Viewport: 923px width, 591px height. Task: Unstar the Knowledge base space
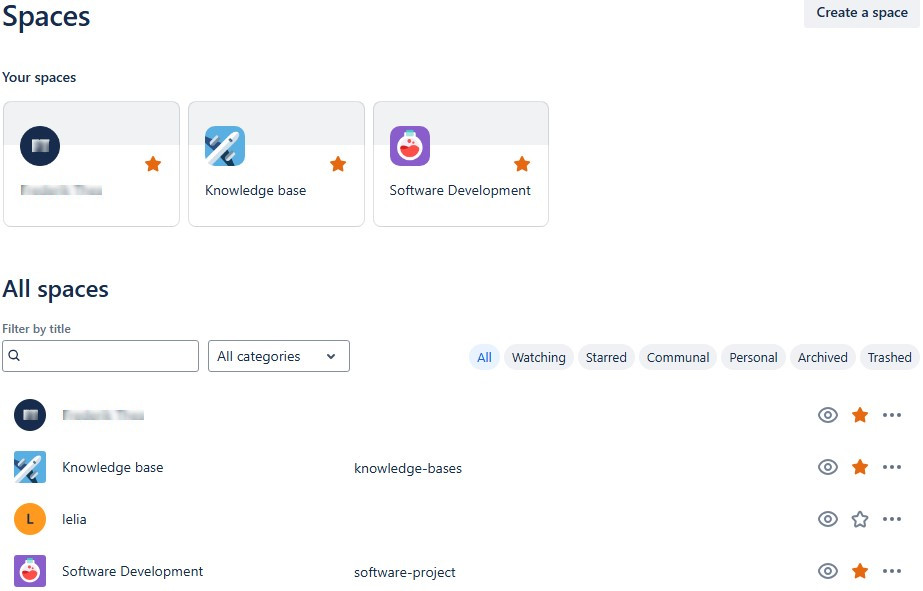pyautogui.click(x=860, y=467)
